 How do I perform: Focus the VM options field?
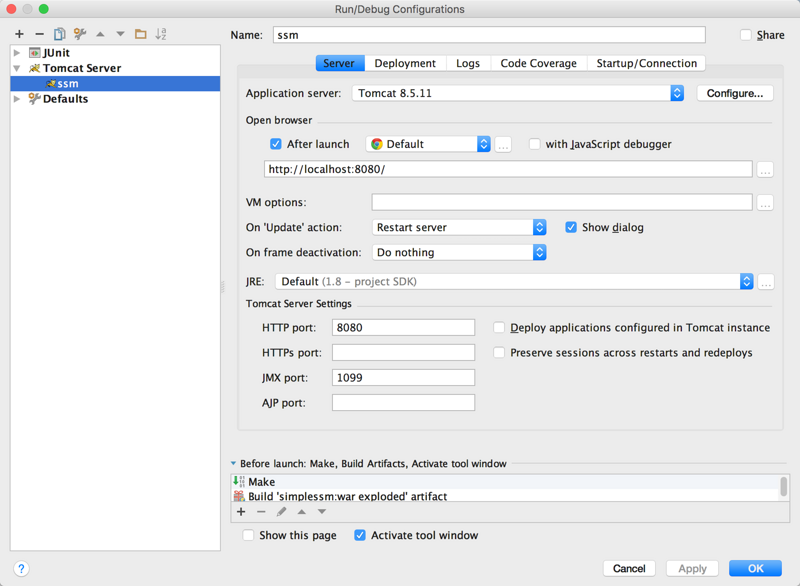562,202
